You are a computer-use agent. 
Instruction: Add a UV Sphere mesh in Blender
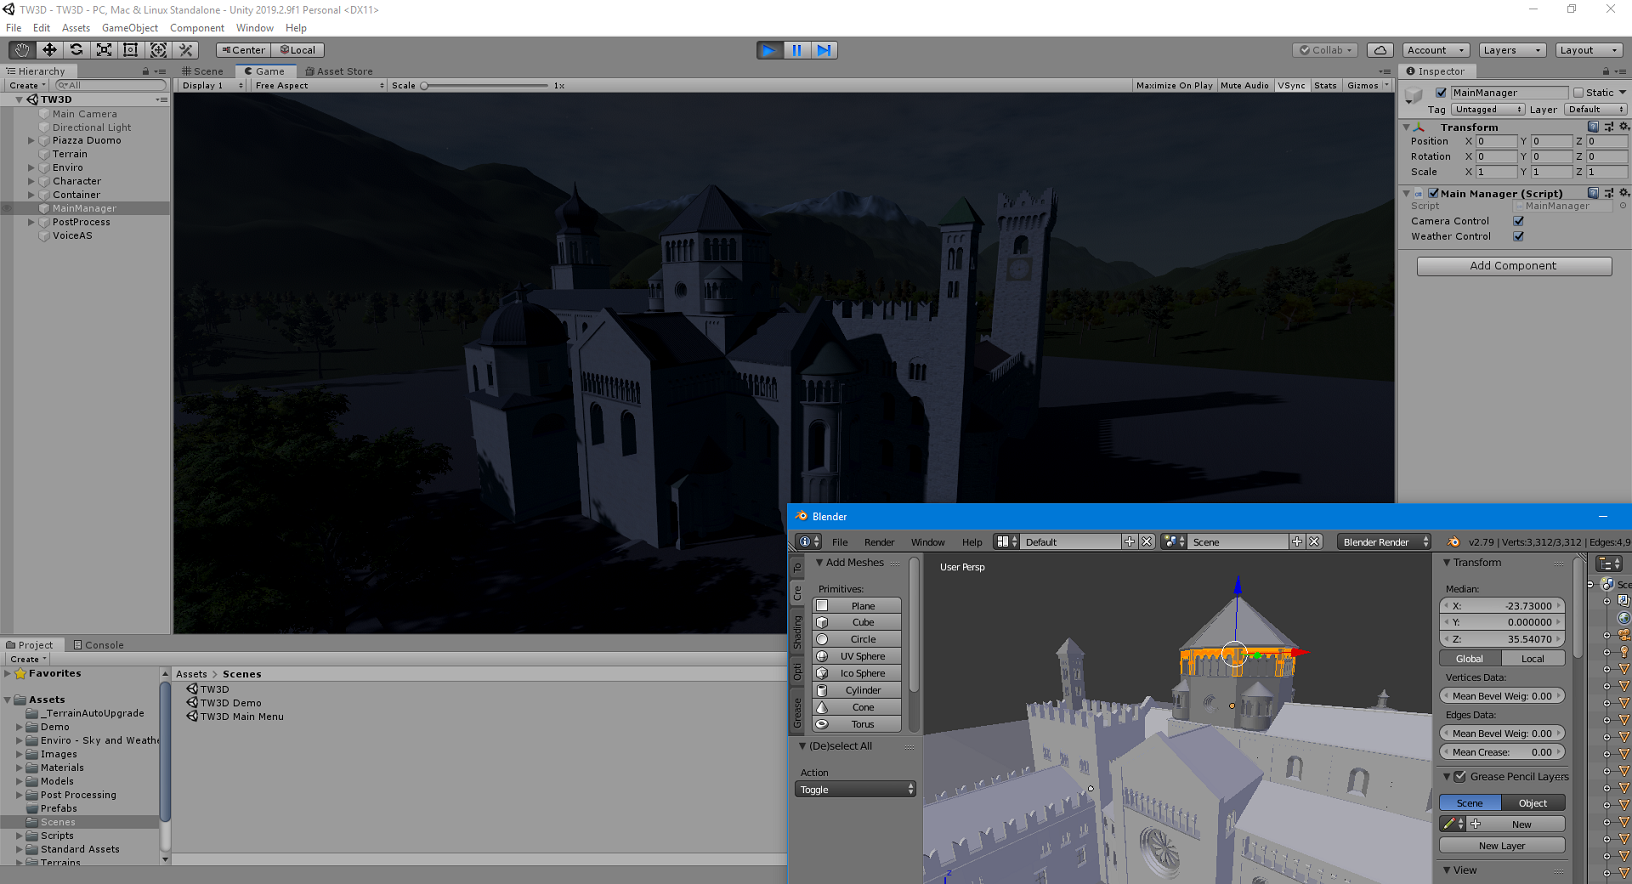[x=857, y=656]
